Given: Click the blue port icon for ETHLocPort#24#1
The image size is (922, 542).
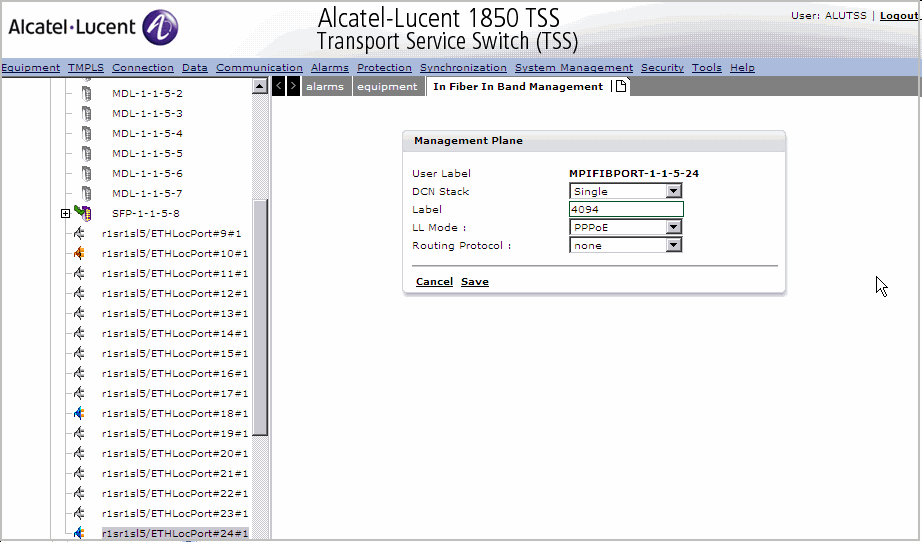Looking at the screenshot, I should [x=79, y=533].
